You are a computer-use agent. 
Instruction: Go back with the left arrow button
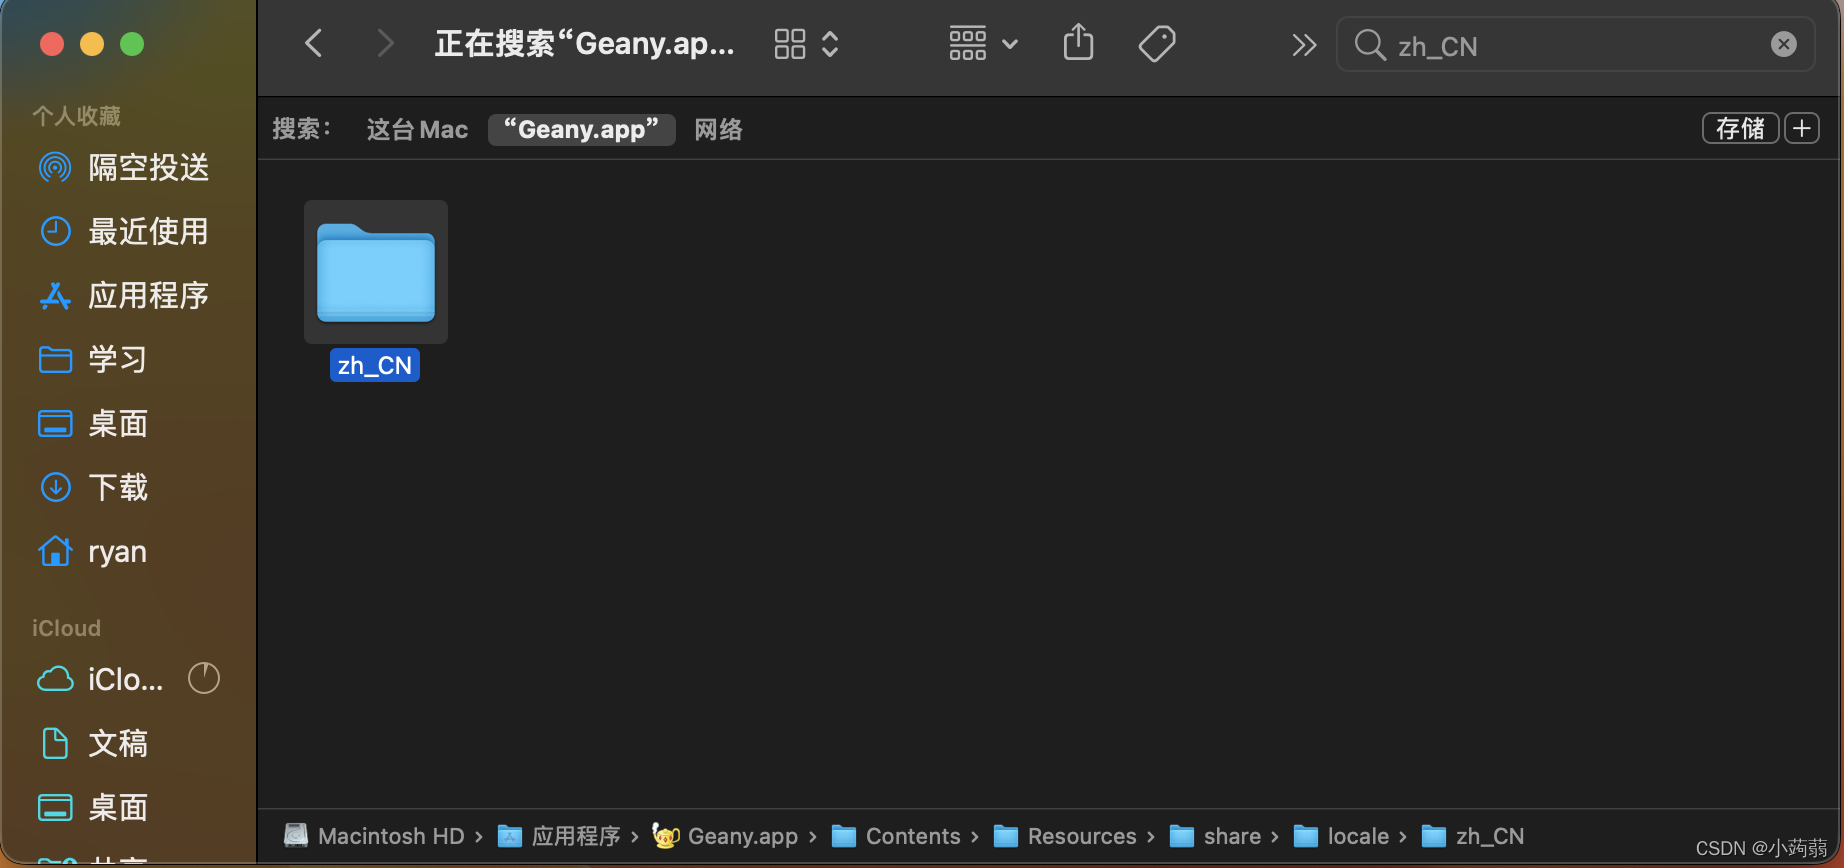(x=313, y=43)
